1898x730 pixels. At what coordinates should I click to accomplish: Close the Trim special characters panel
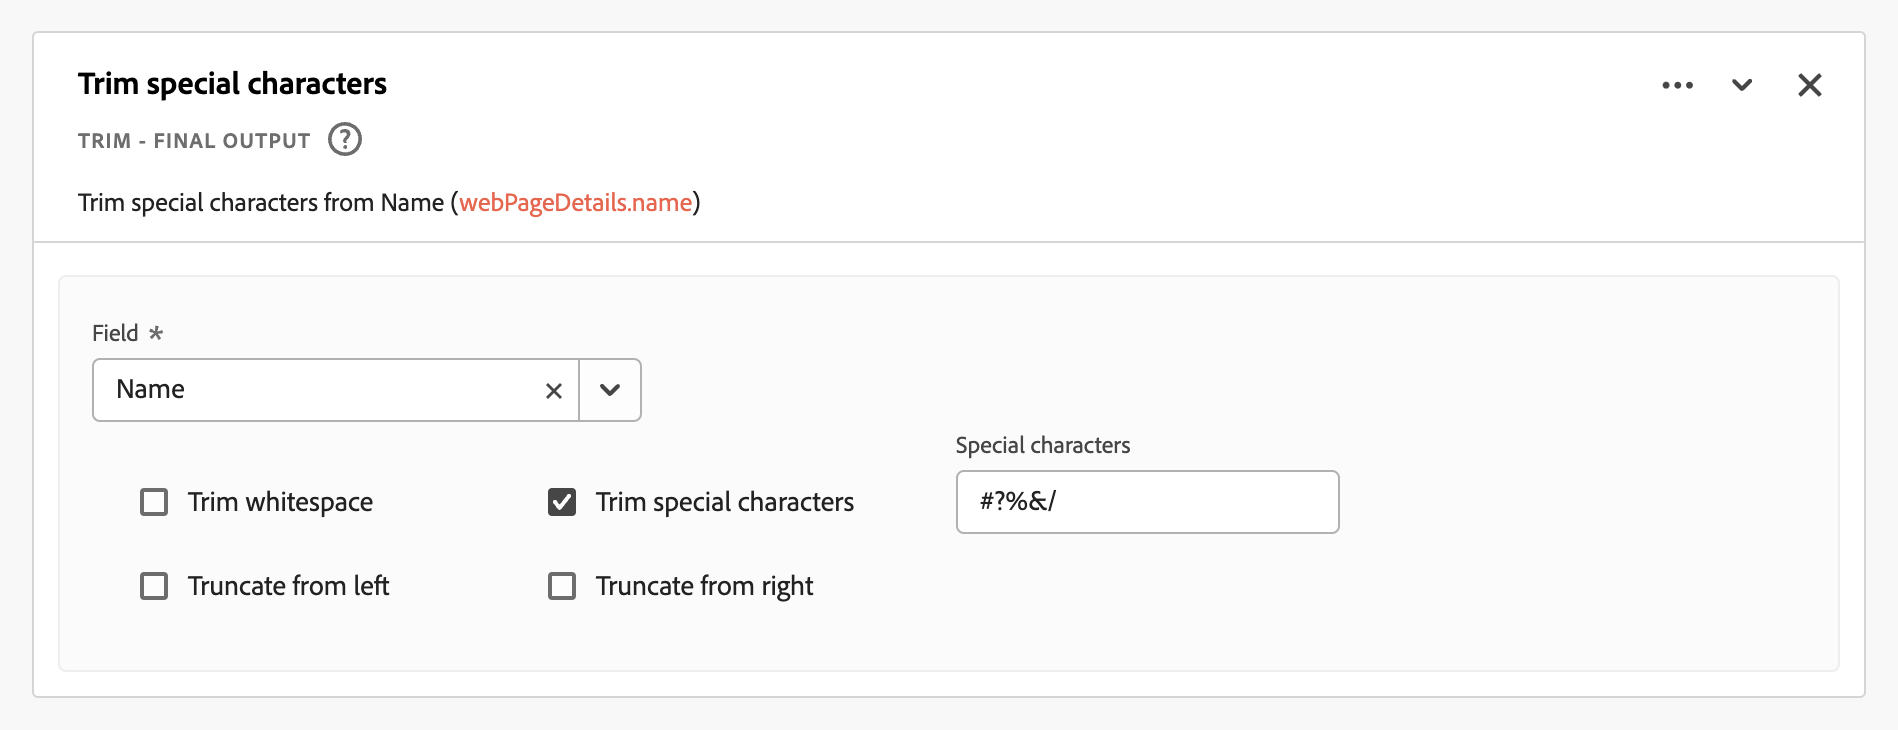point(1809,86)
